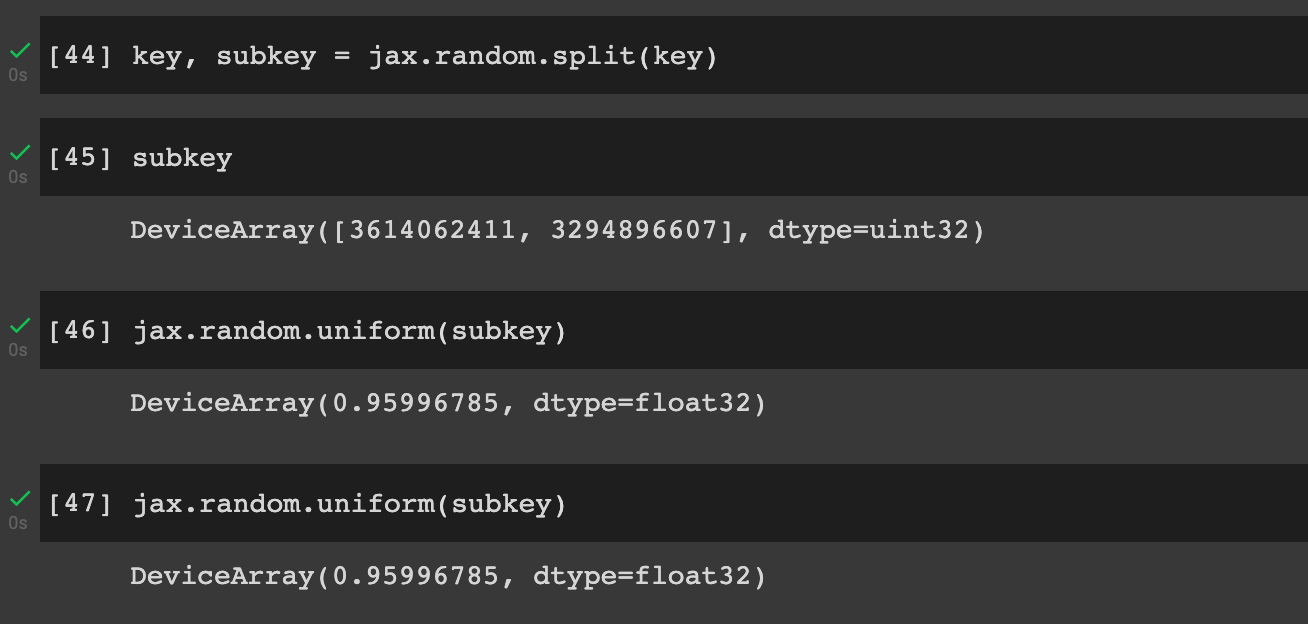Click 0.95996785 in cell [46] output

point(415,404)
